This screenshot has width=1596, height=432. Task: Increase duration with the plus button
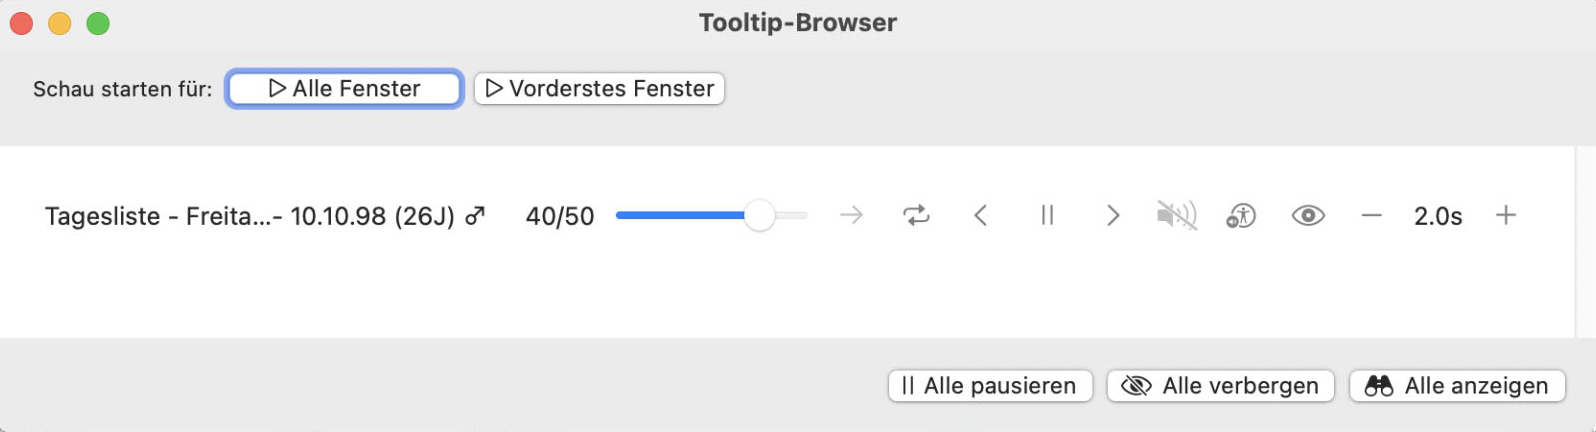[x=1506, y=215]
